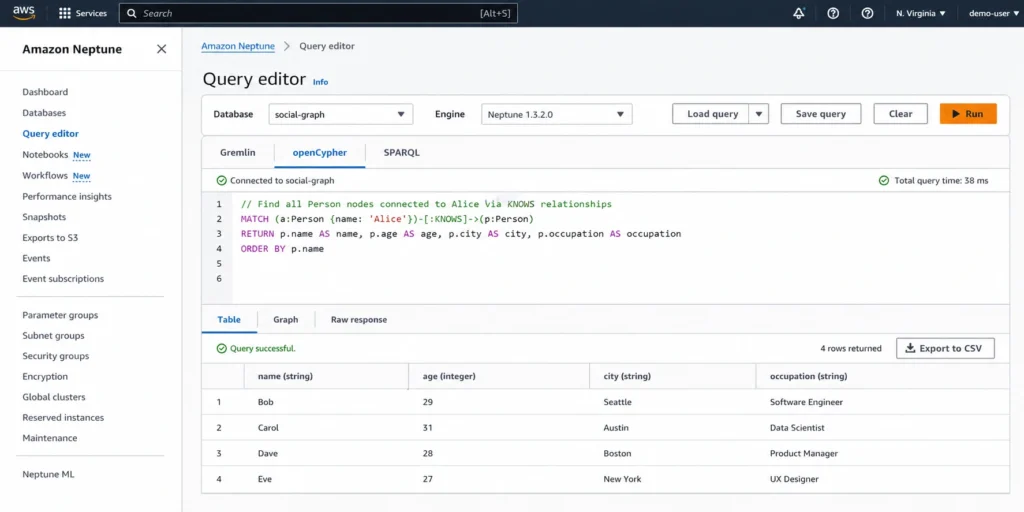Screen dimensions: 1024x512
Task: Select the Table results tab
Action: [x=229, y=319]
